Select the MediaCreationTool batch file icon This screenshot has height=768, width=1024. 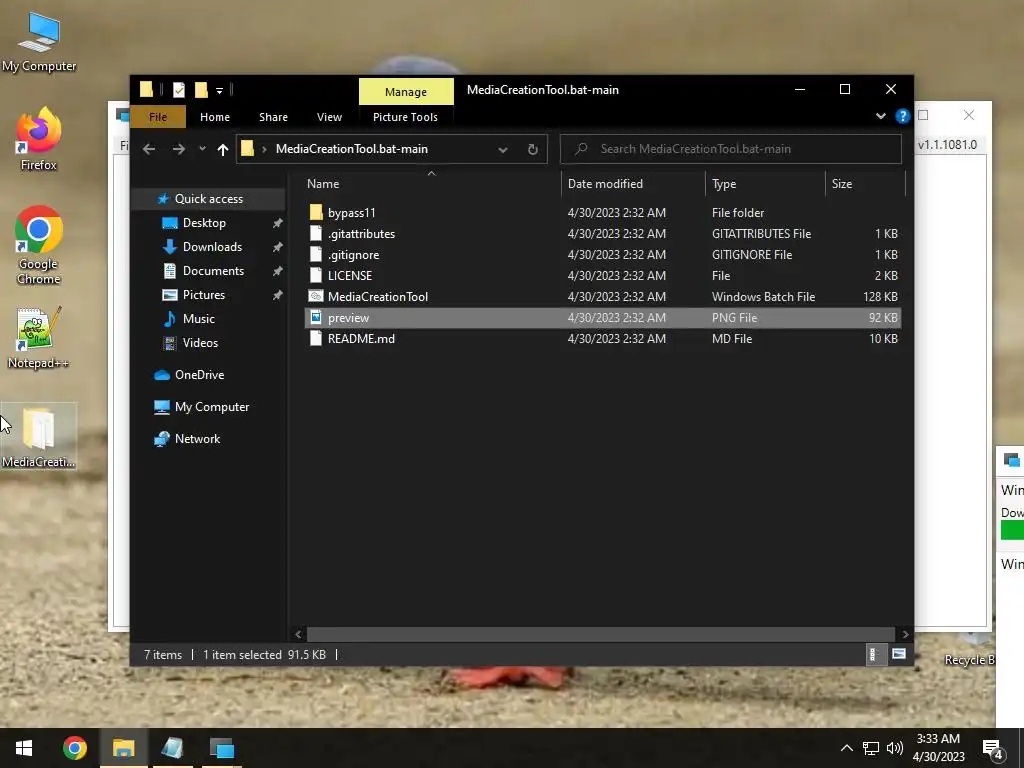point(316,296)
